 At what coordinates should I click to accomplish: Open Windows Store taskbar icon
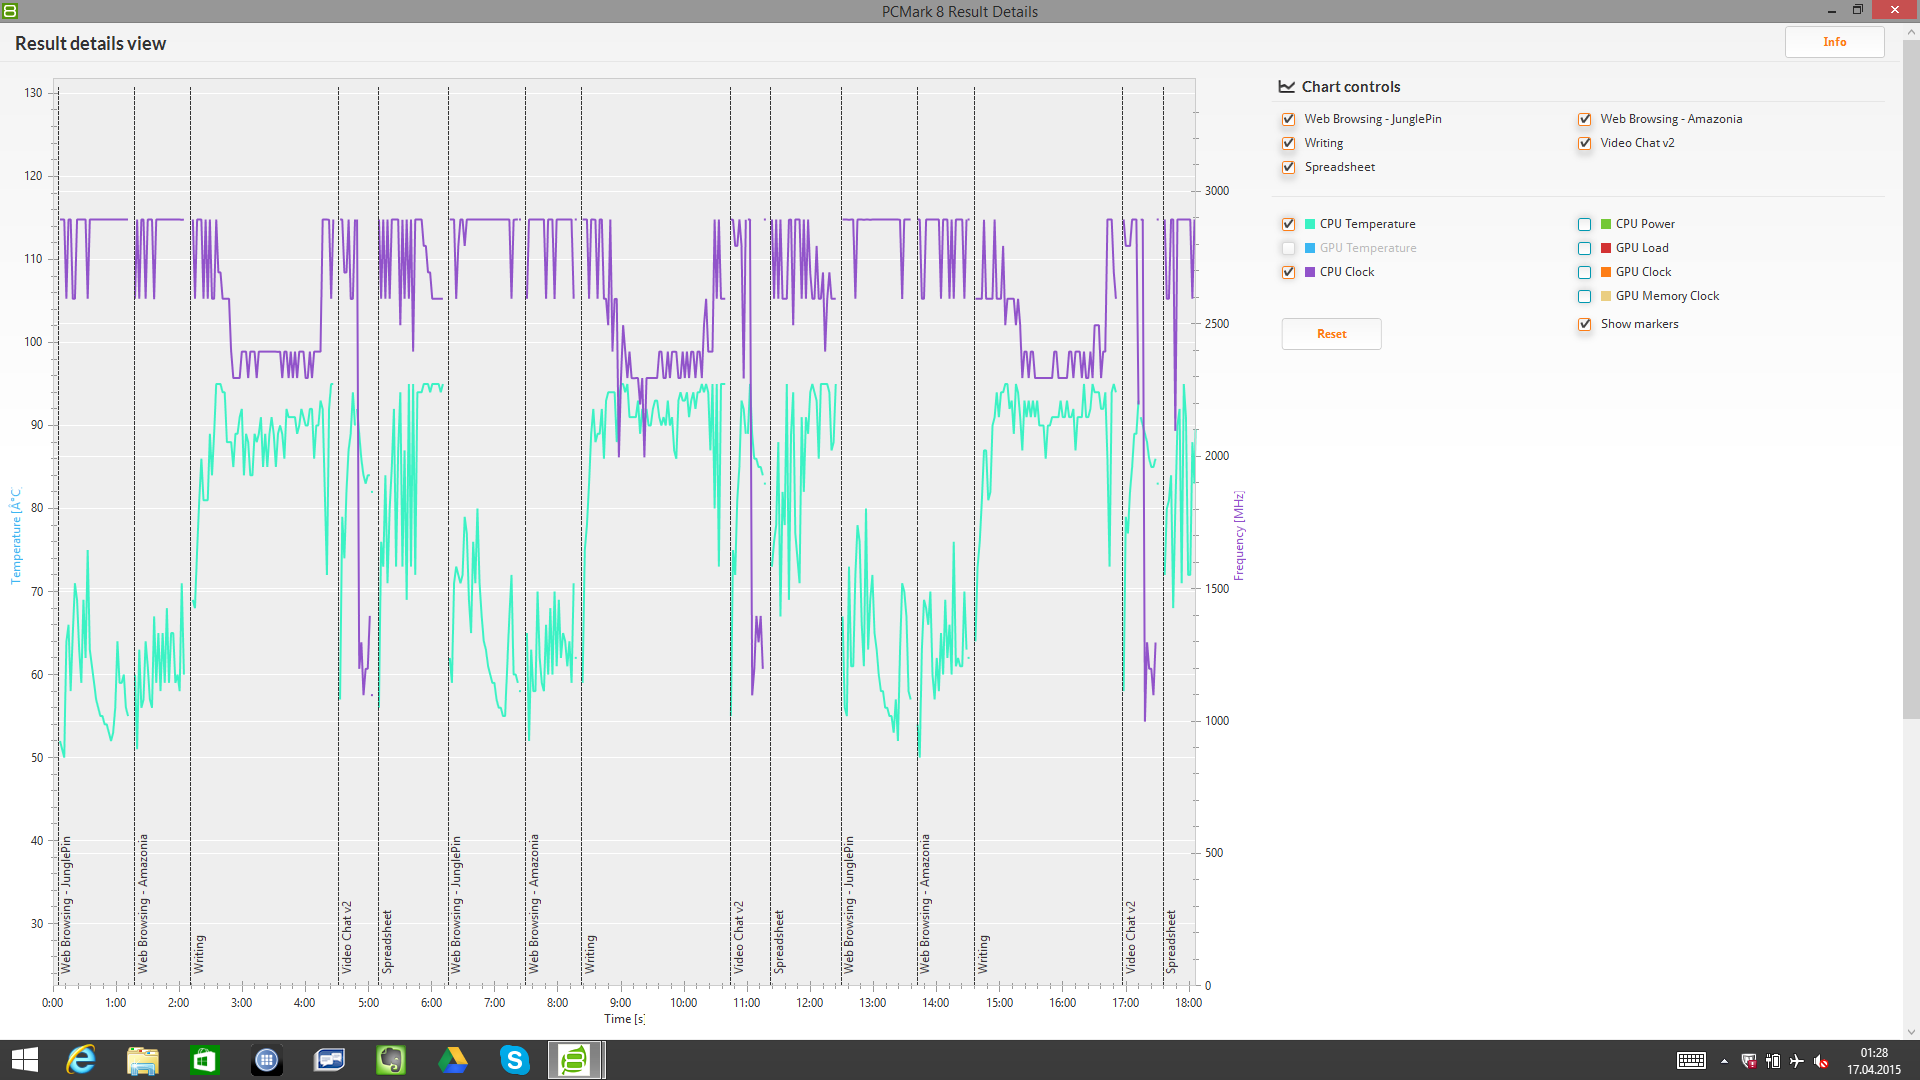[205, 1060]
